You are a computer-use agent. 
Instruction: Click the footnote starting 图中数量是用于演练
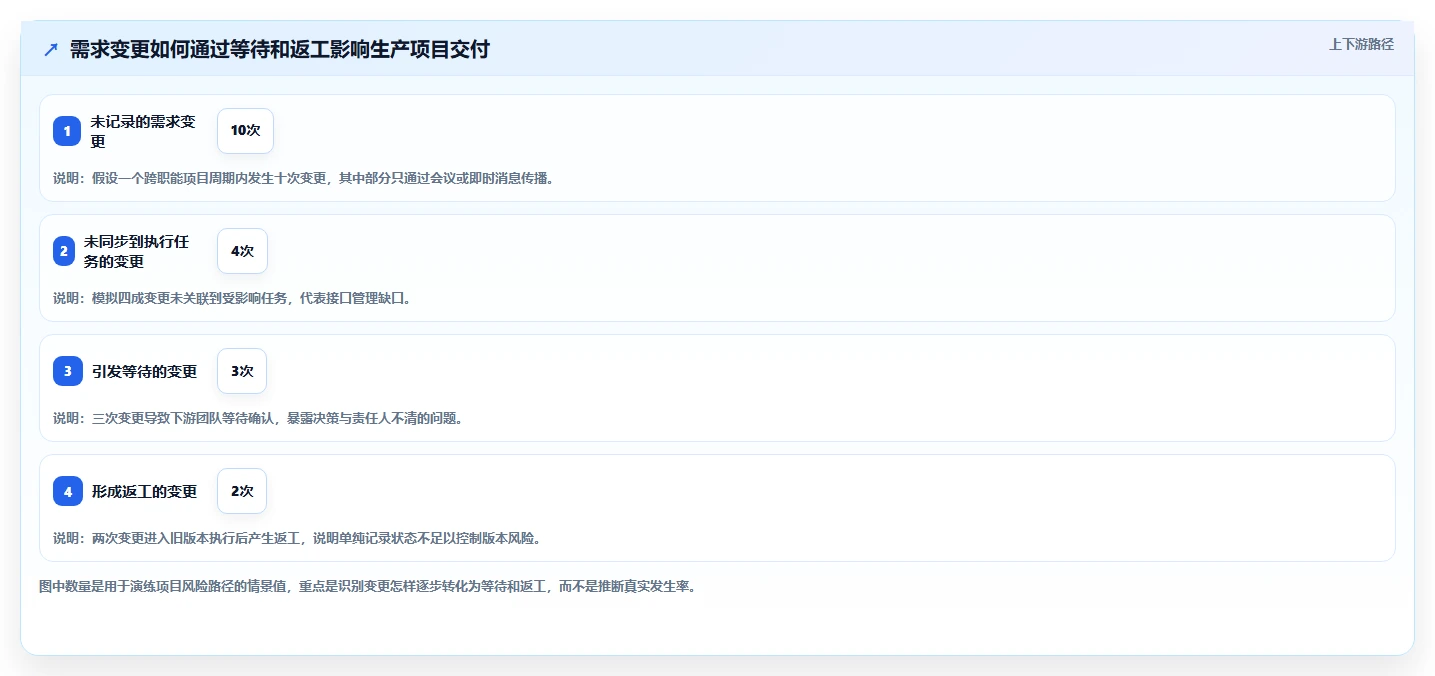pyautogui.click(x=367, y=586)
